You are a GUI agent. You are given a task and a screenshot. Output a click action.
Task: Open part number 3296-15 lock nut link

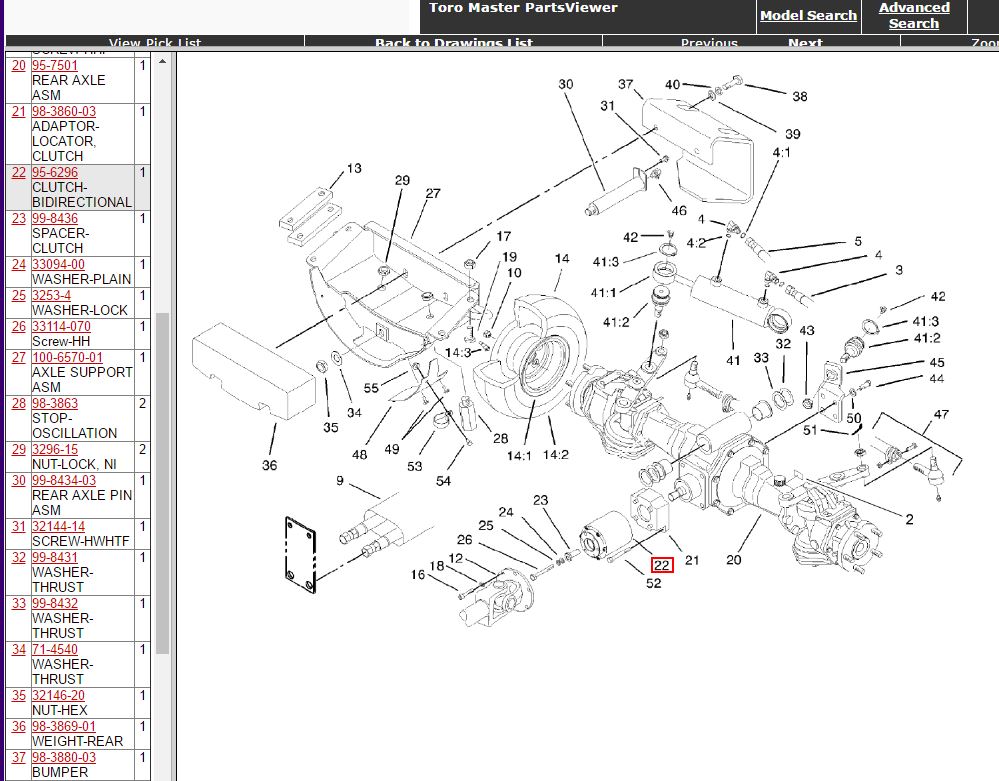[x=55, y=450]
